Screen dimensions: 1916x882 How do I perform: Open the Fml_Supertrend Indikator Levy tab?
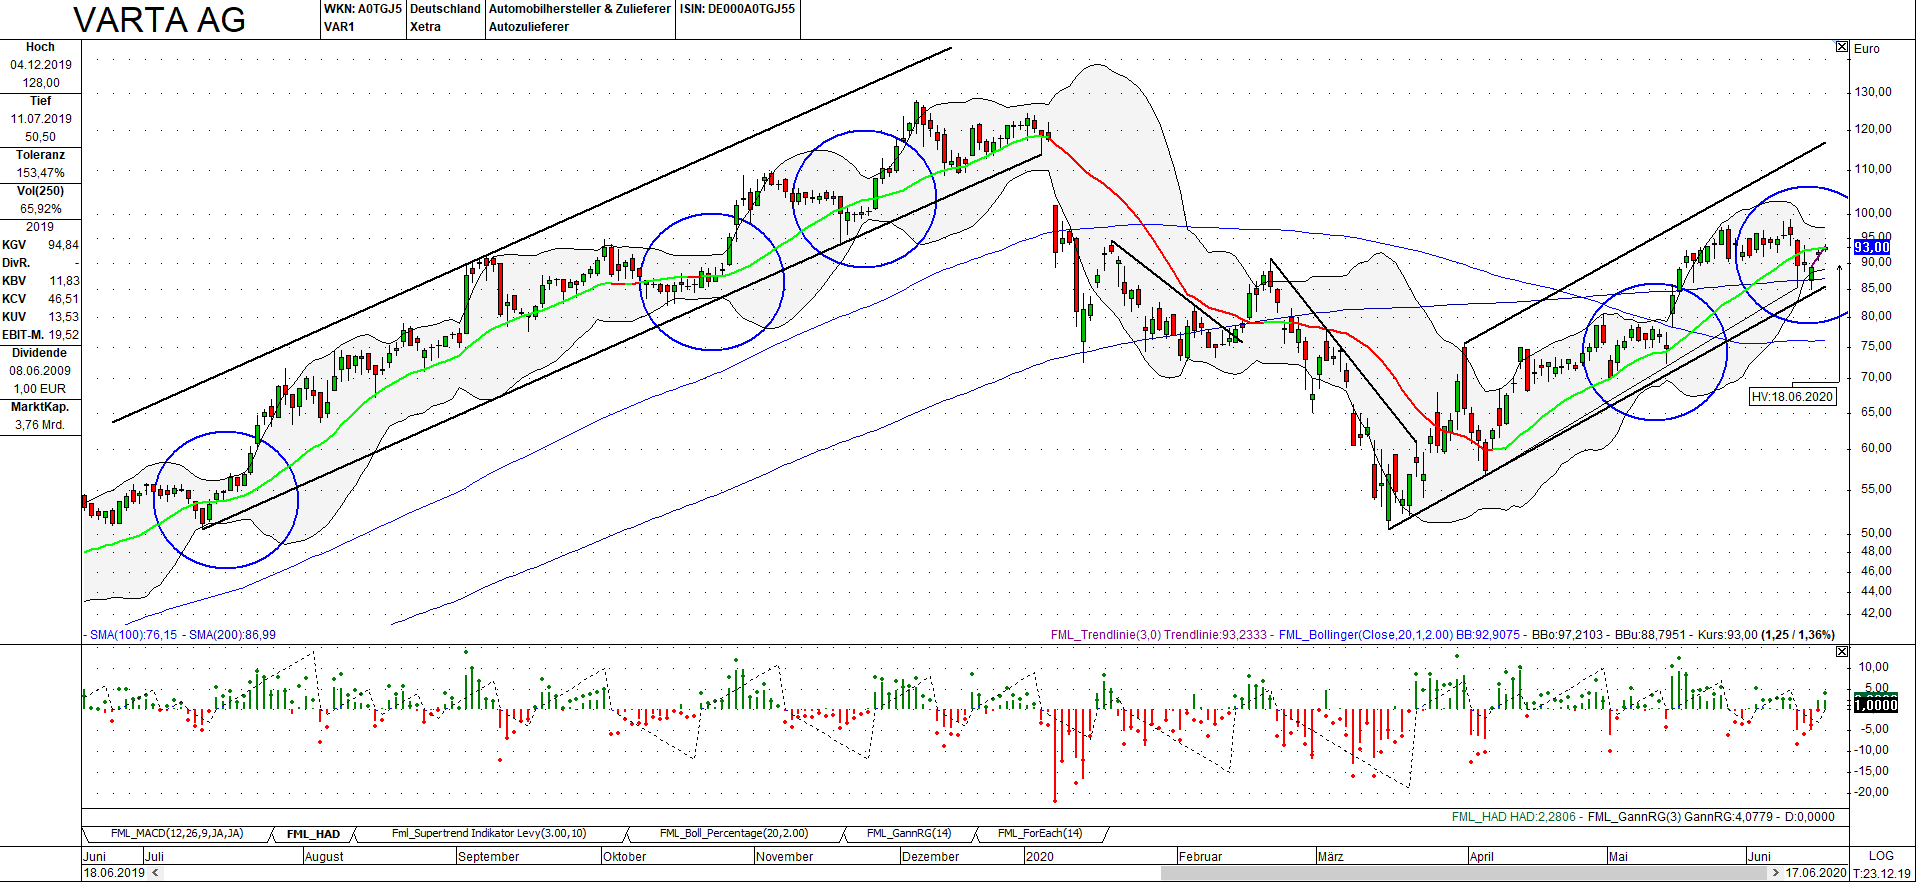[489, 833]
